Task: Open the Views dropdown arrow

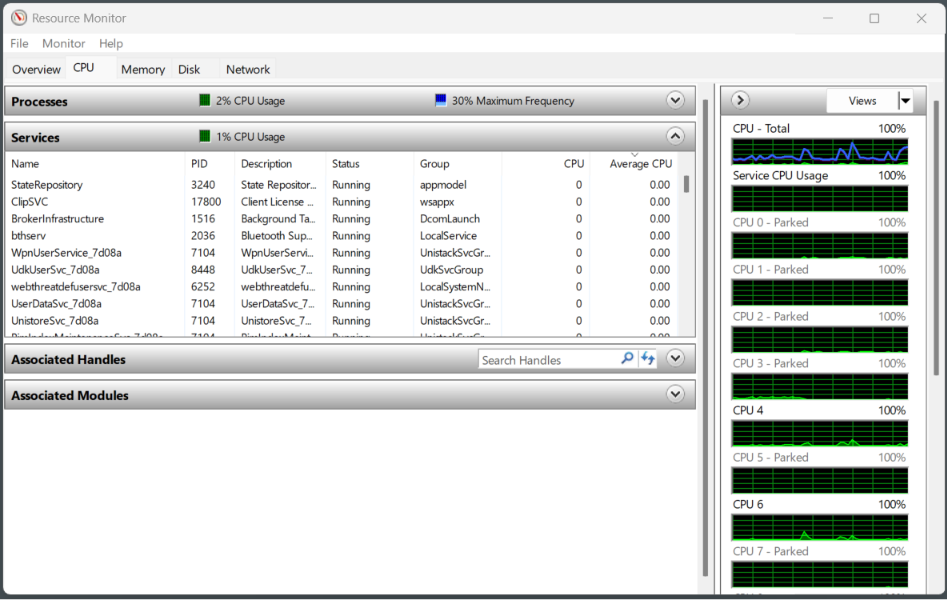Action: coord(905,101)
